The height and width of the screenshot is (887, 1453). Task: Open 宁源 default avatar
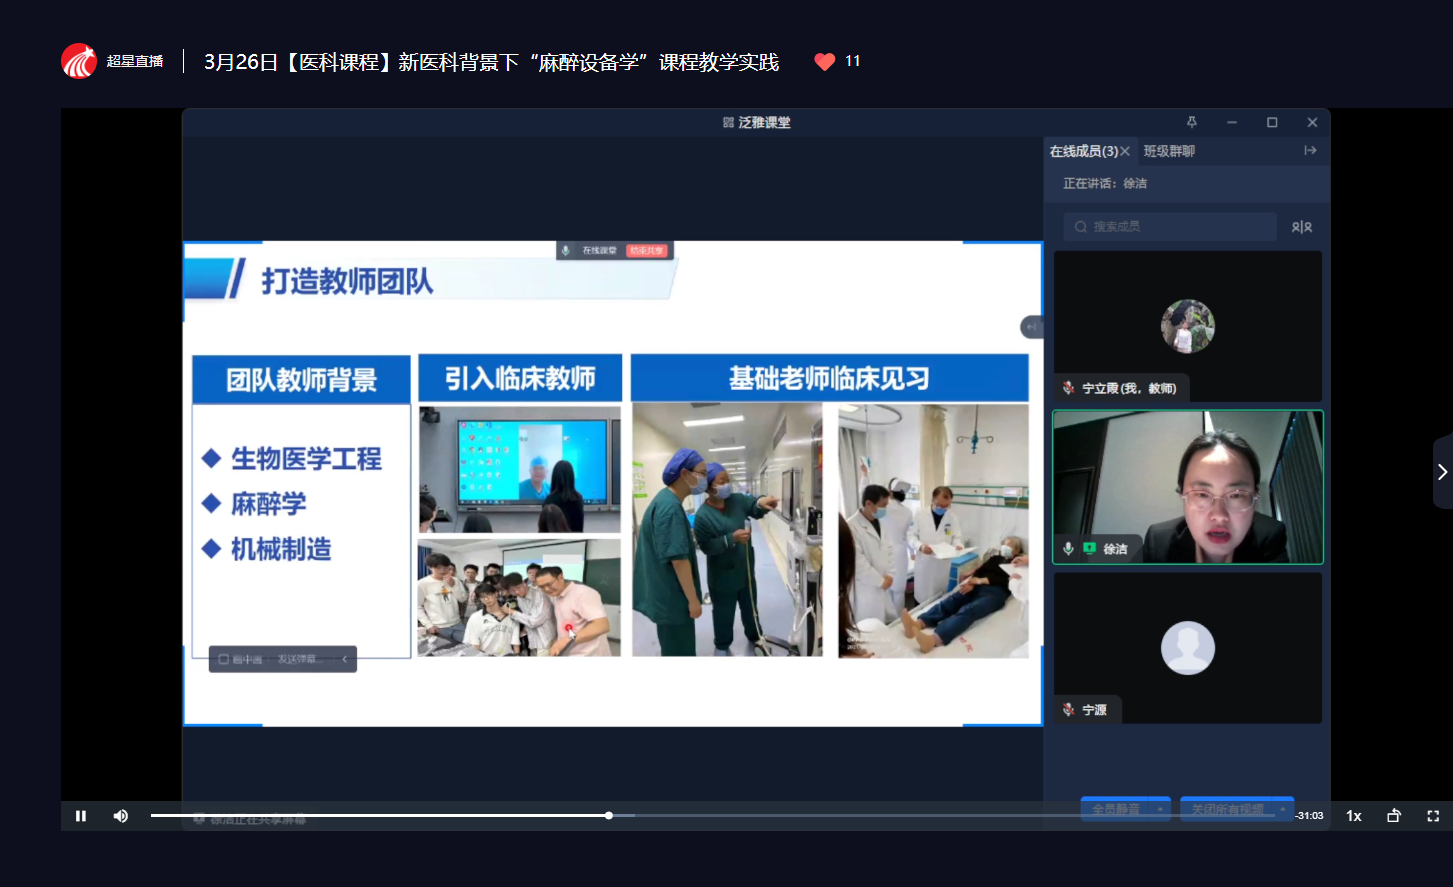coord(1187,648)
